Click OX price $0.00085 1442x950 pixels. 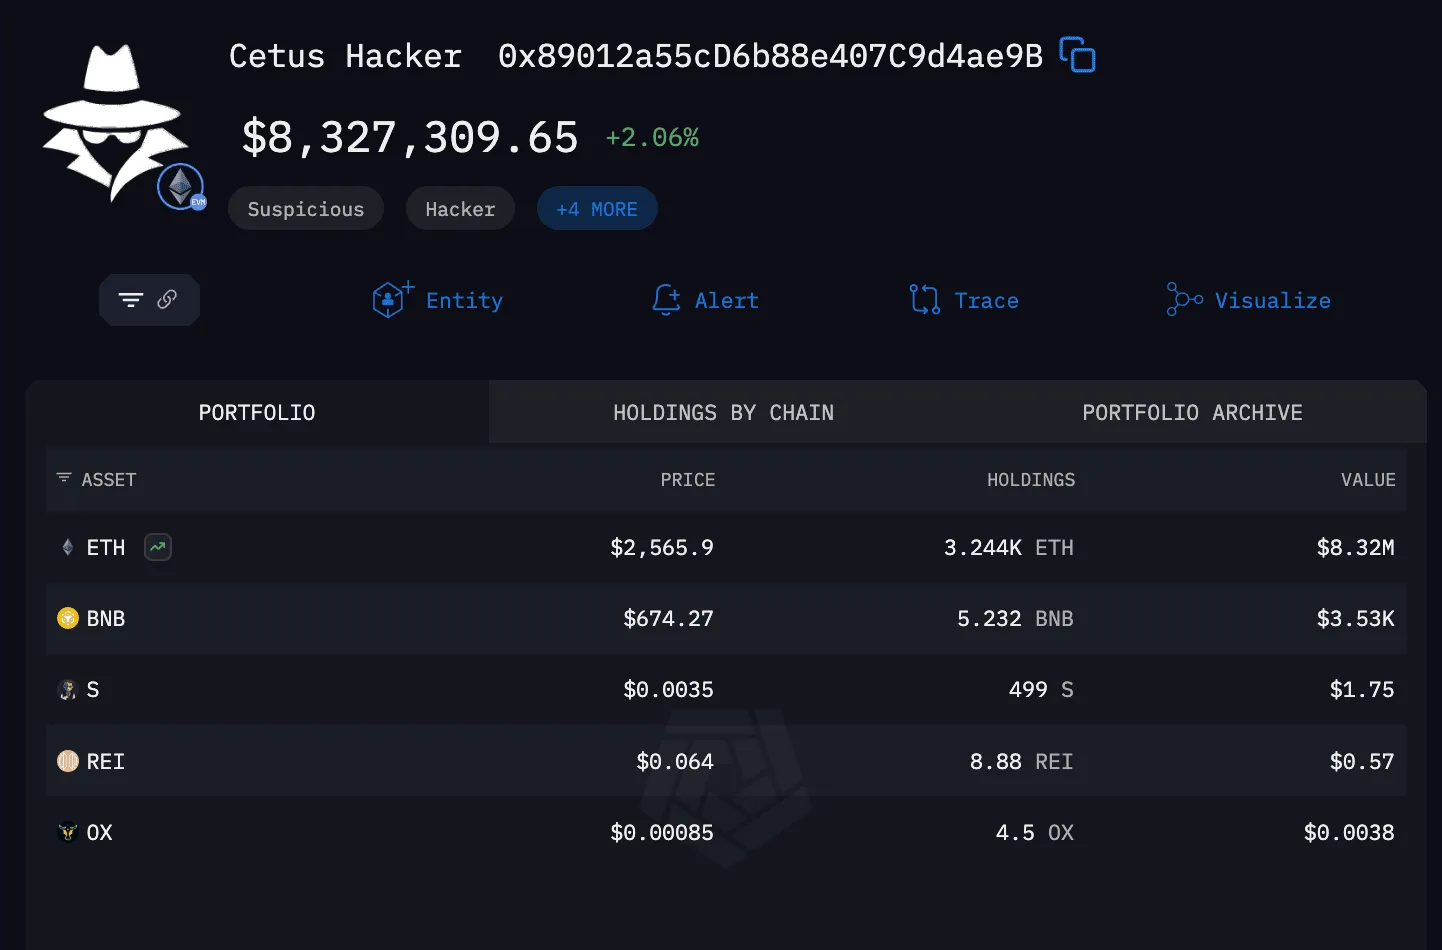pos(662,832)
